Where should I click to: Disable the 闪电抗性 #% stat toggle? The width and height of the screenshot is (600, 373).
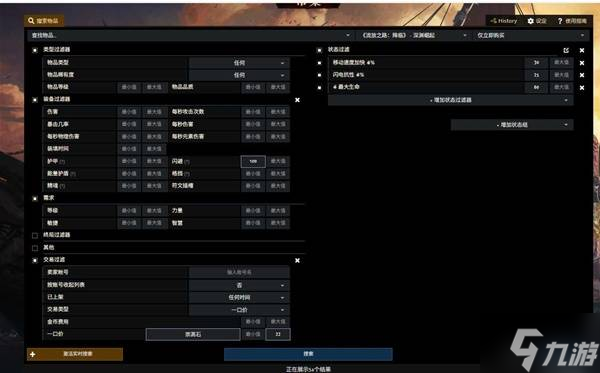[320, 75]
